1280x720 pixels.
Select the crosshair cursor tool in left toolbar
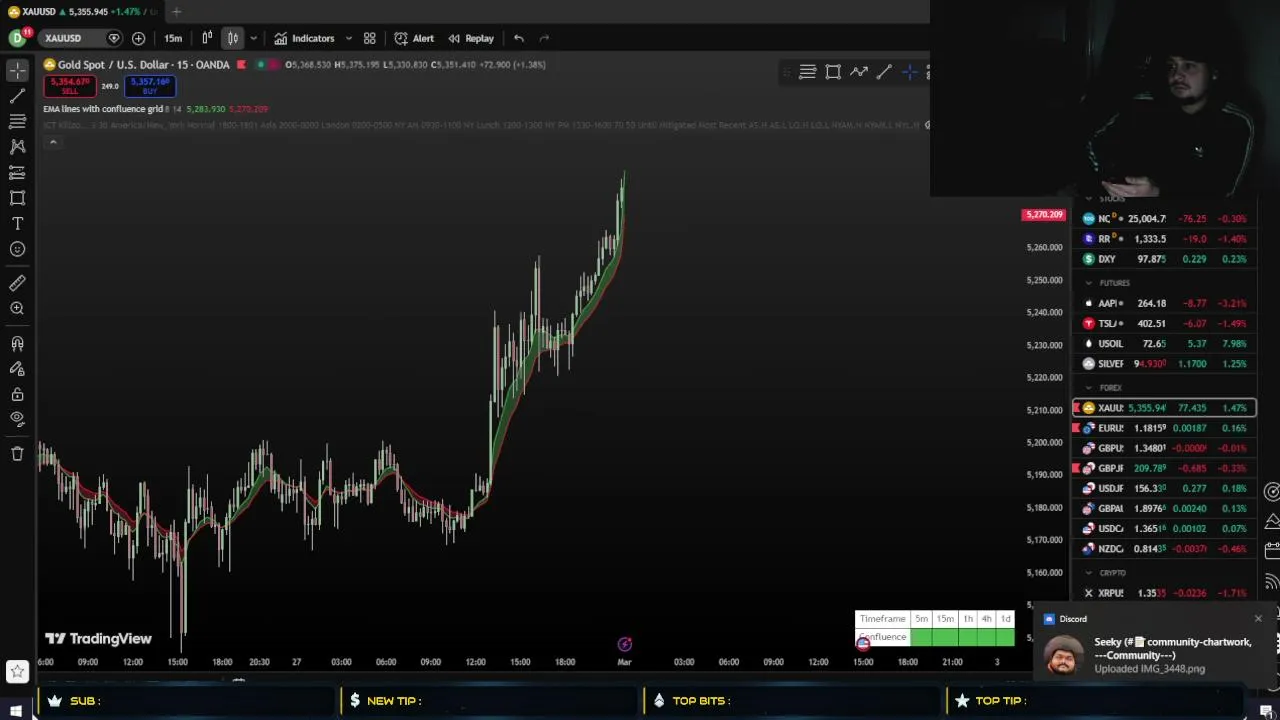click(17, 70)
